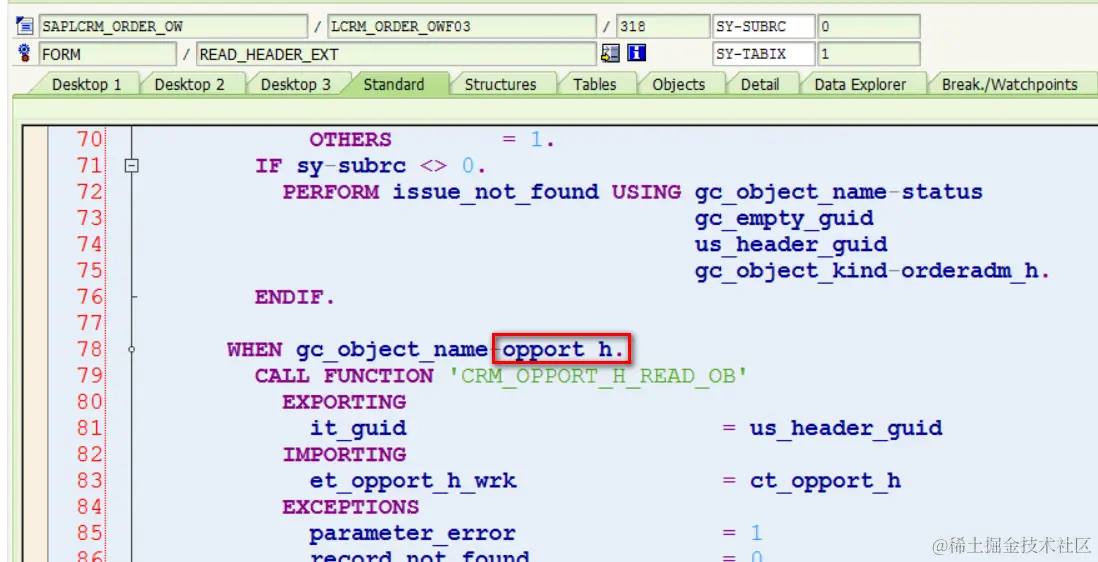
Task: Click 'gc_object_name-status' on line 72
Action: (839, 192)
